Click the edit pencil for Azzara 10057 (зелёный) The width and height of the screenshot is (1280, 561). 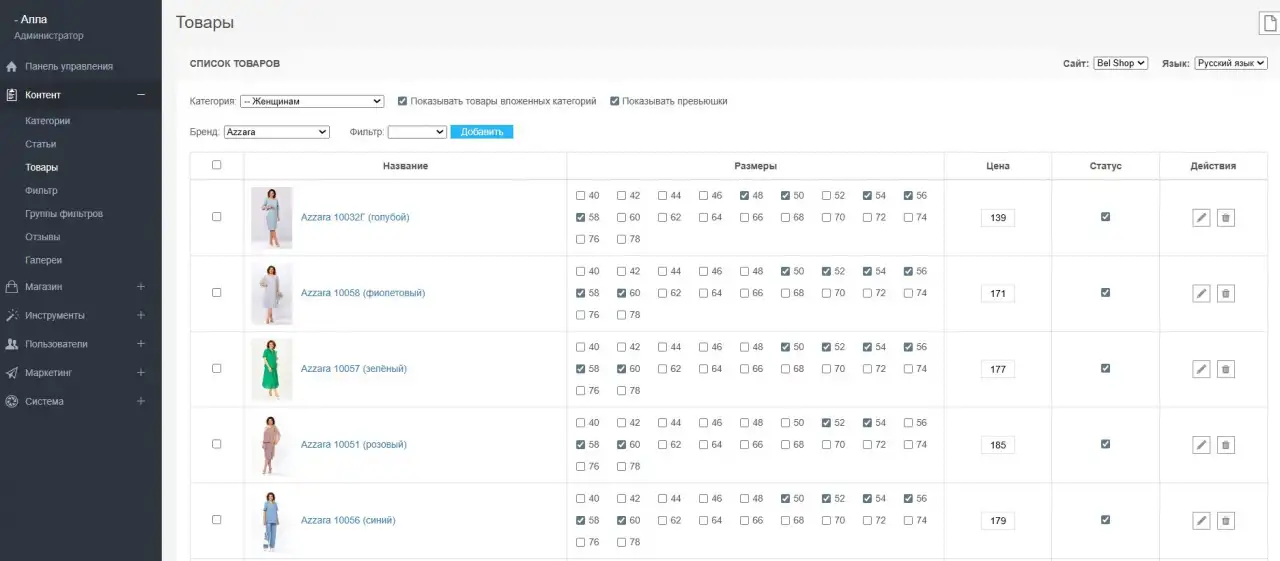pyautogui.click(x=1201, y=369)
